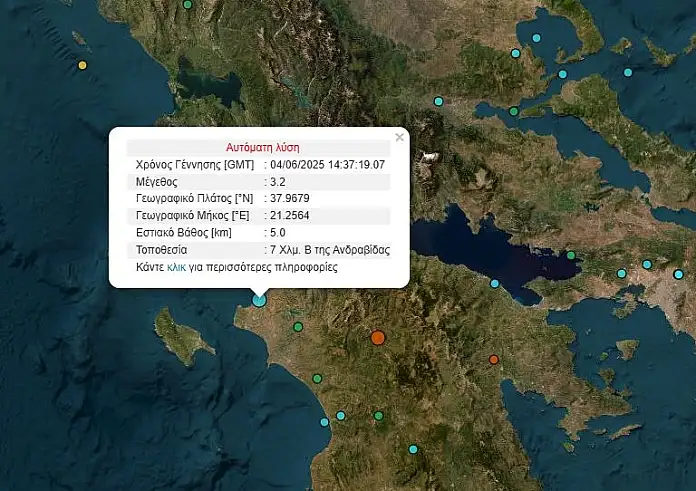The width and height of the screenshot is (696, 491).
Task: Click the magnitude value 3.2
Action: (277, 182)
